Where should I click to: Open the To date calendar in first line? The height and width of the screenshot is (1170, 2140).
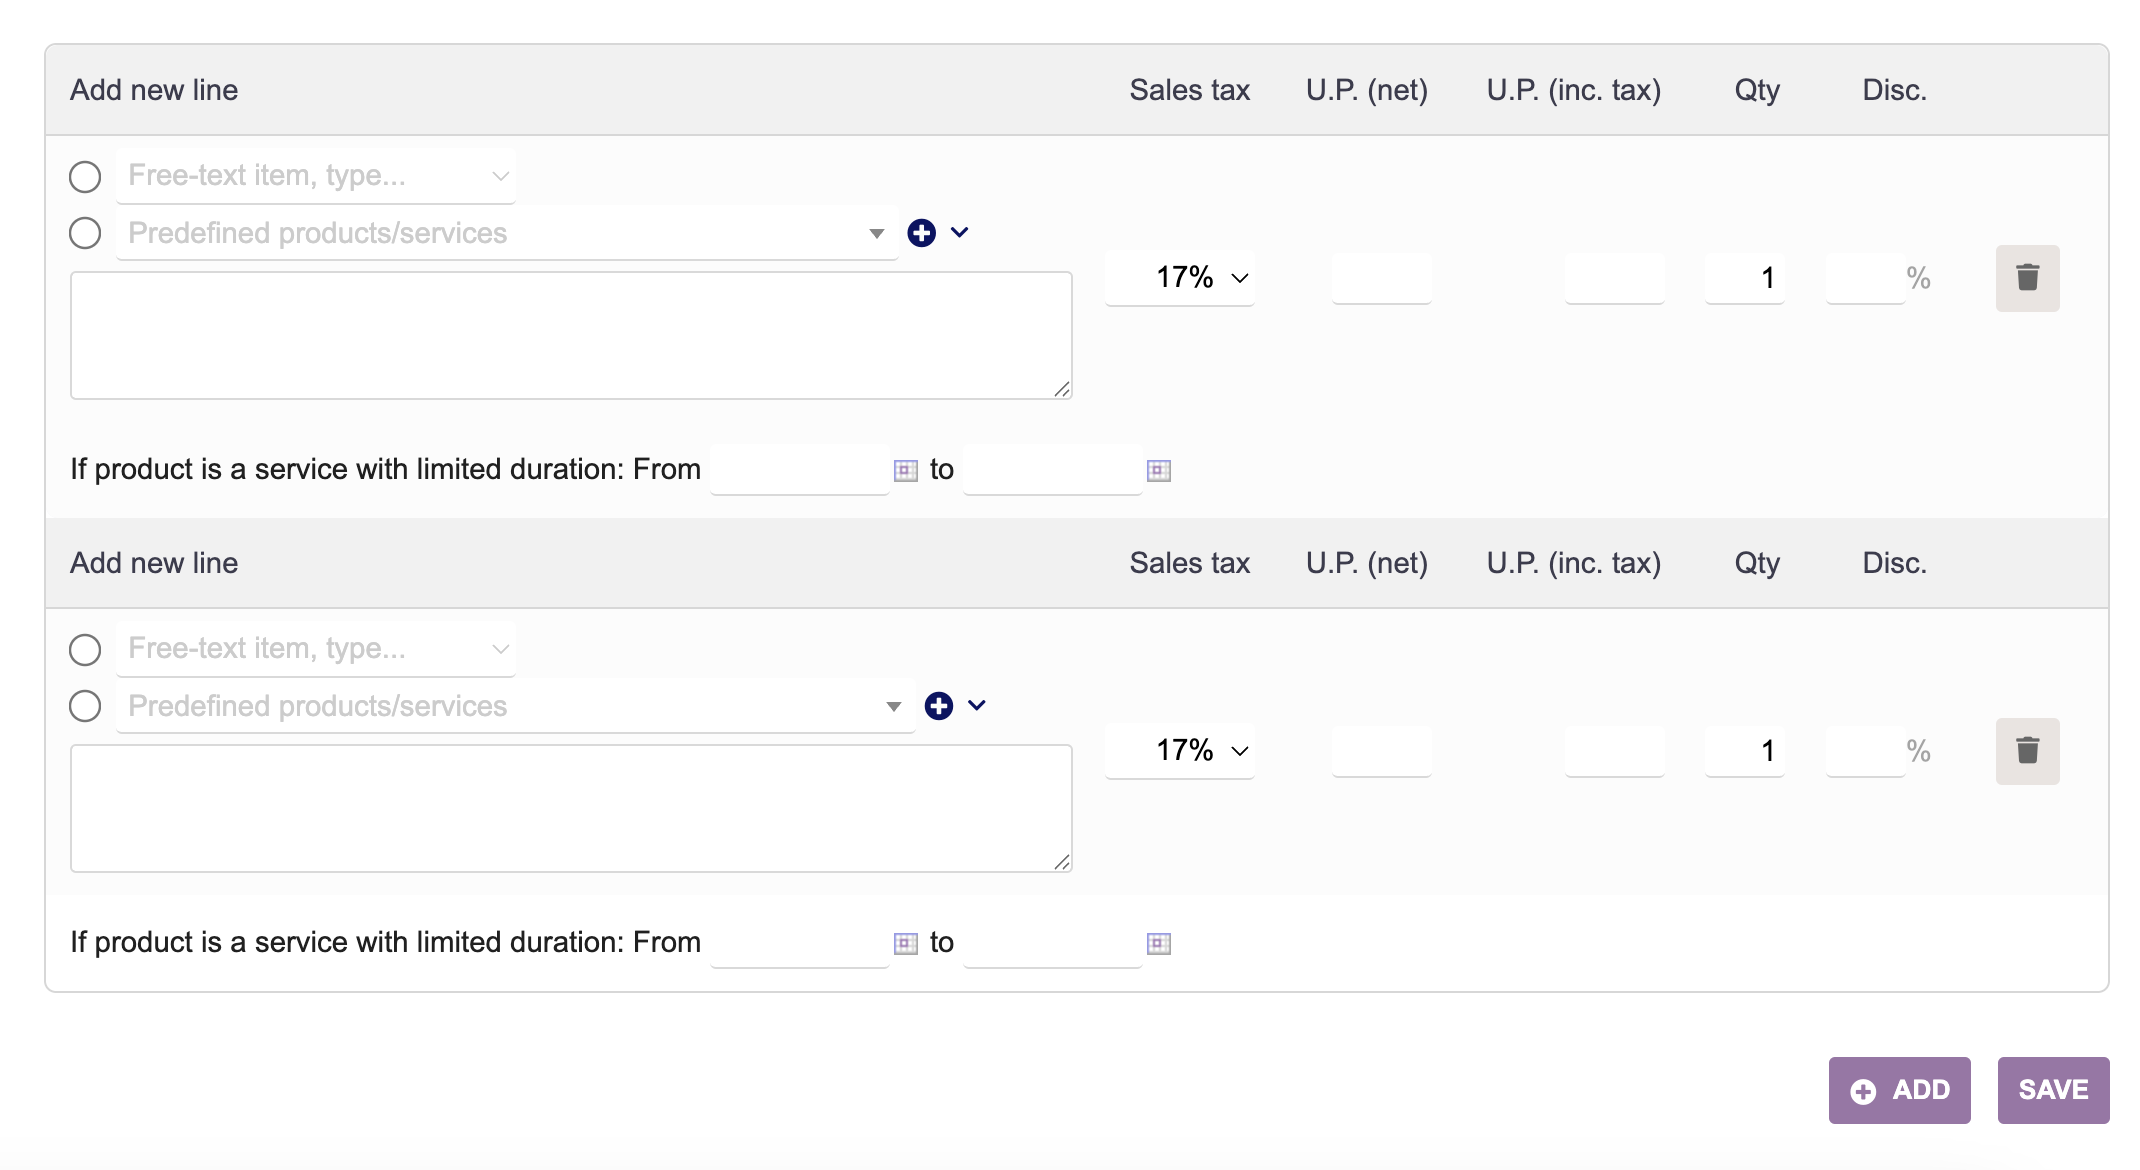point(1158,470)
